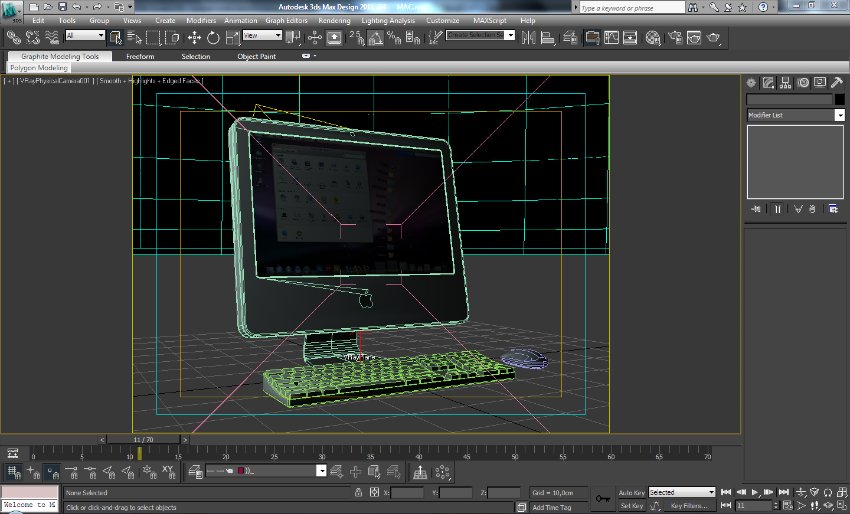
Task: Open the Utilities hammer panel
Action: 836,82
